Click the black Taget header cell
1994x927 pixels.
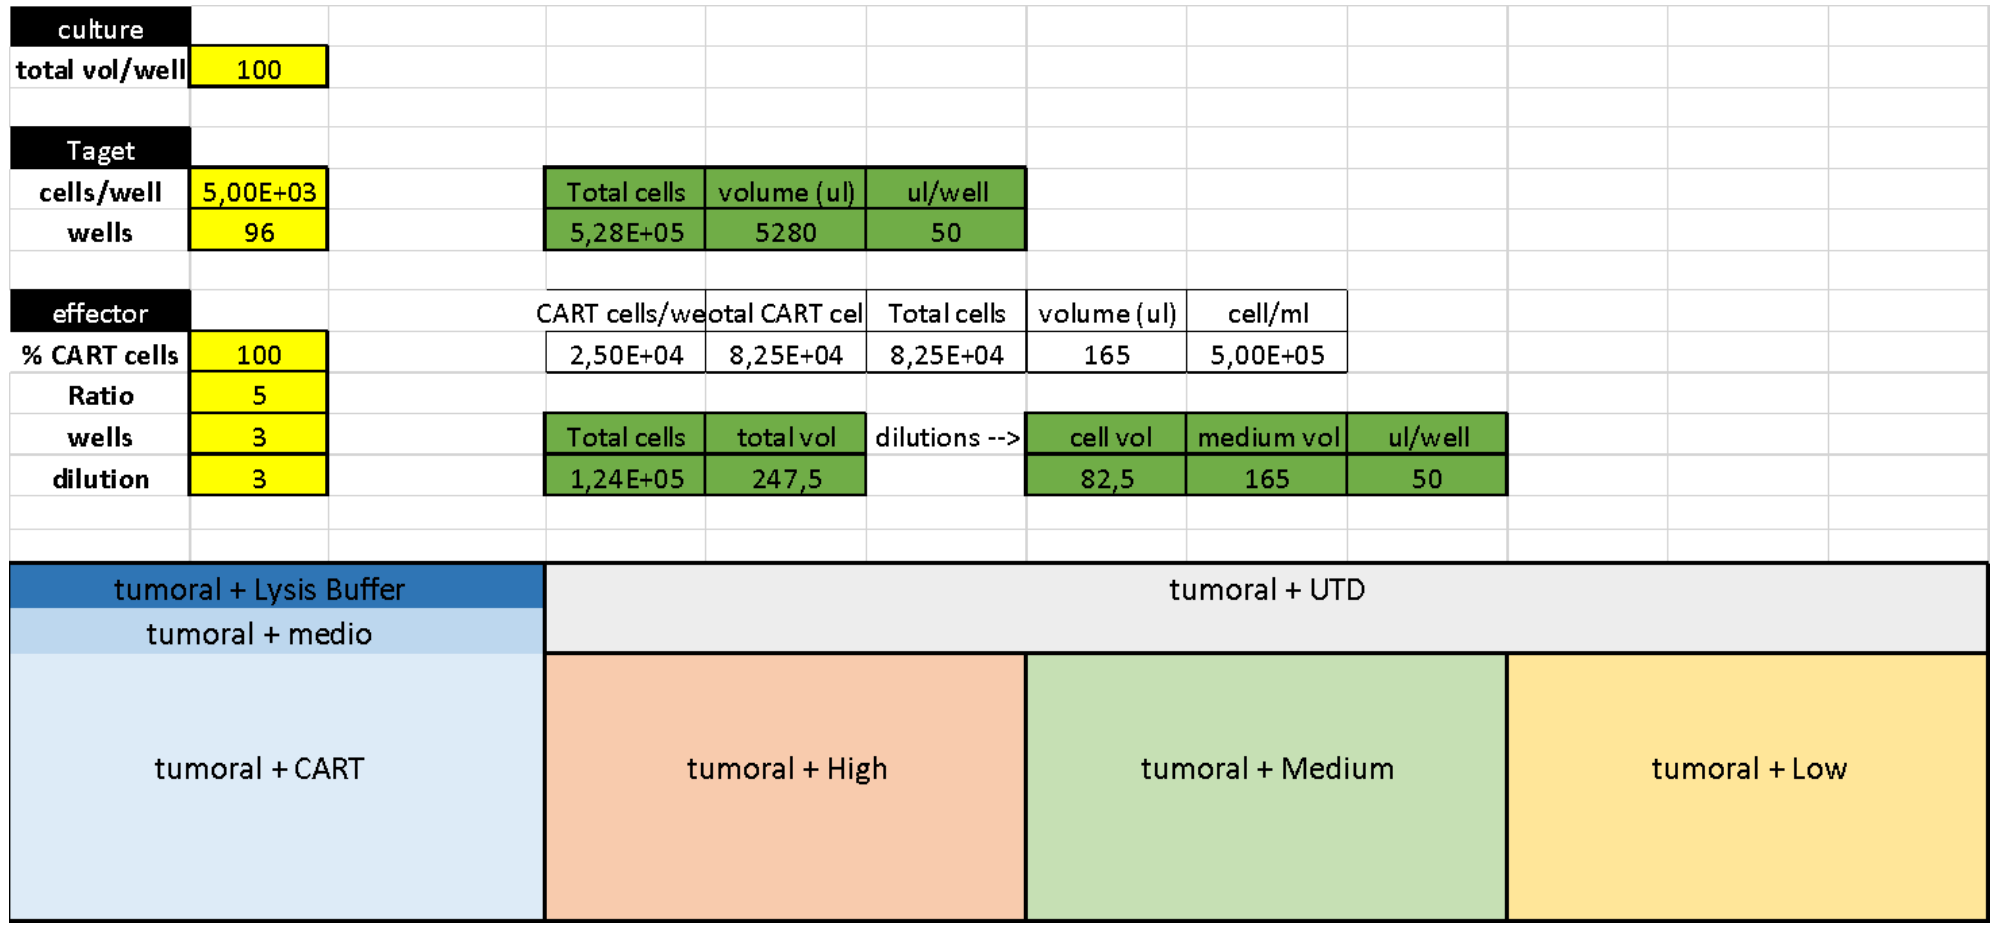[x=100, y=150]
